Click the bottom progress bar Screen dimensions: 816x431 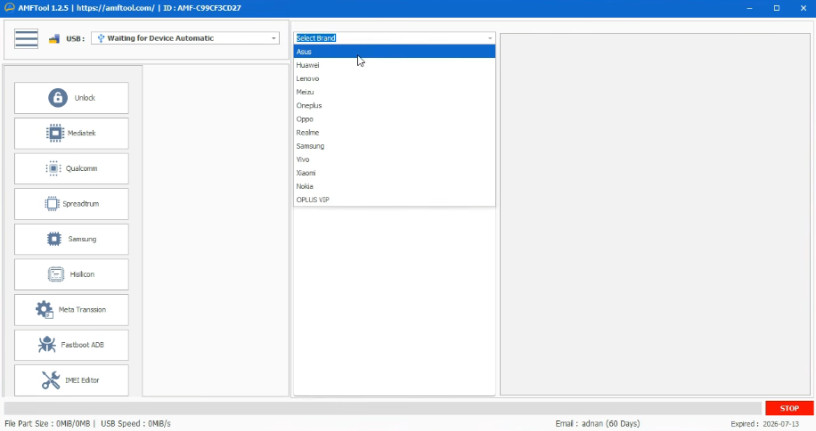point(383,408)
